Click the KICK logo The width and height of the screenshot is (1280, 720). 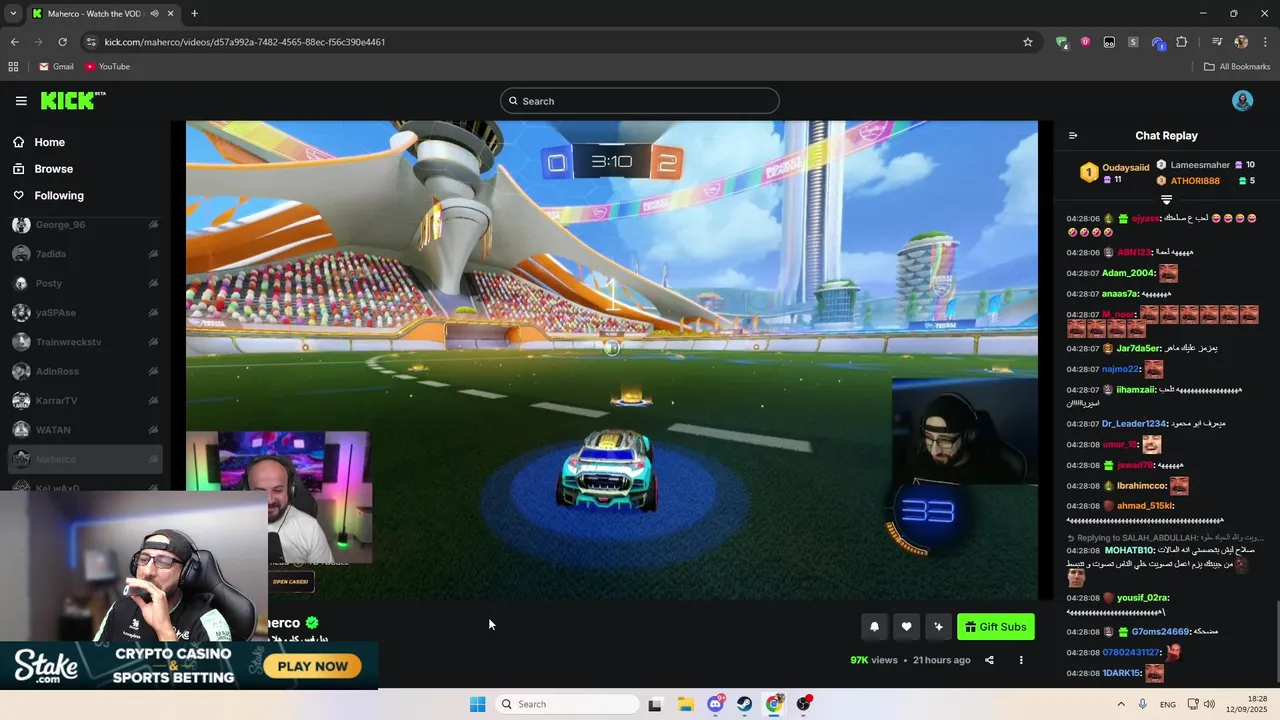72,100
